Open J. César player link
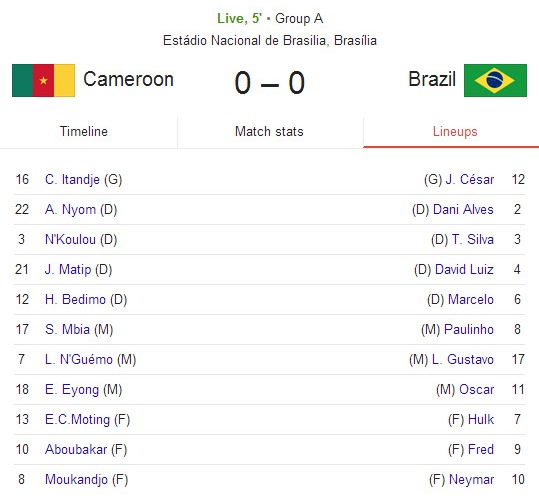 pyautogui.click(x=470, y=179)
